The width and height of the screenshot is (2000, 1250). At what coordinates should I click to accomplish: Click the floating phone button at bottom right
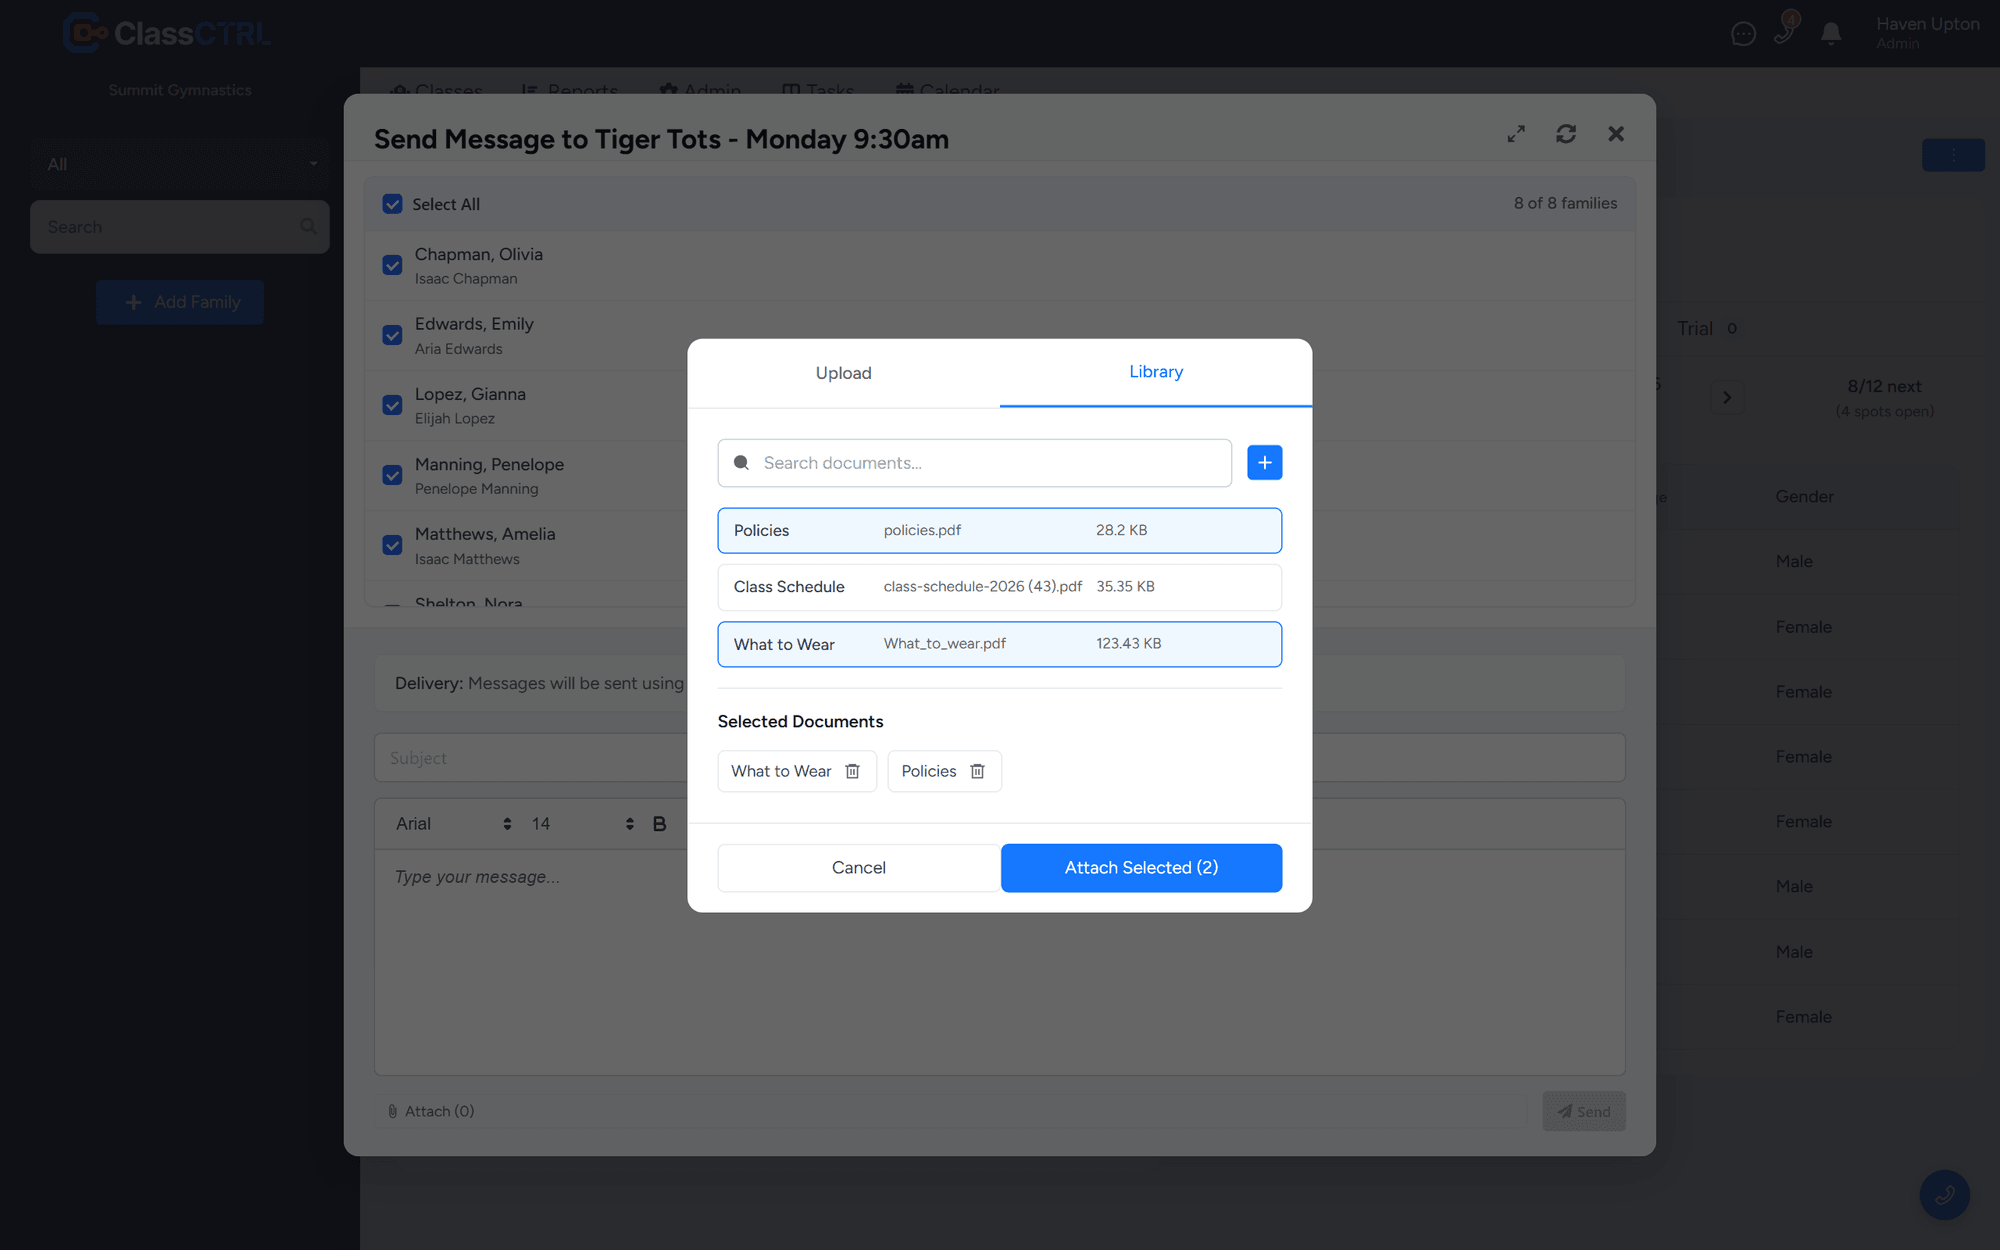[x=1944, y=1194]
